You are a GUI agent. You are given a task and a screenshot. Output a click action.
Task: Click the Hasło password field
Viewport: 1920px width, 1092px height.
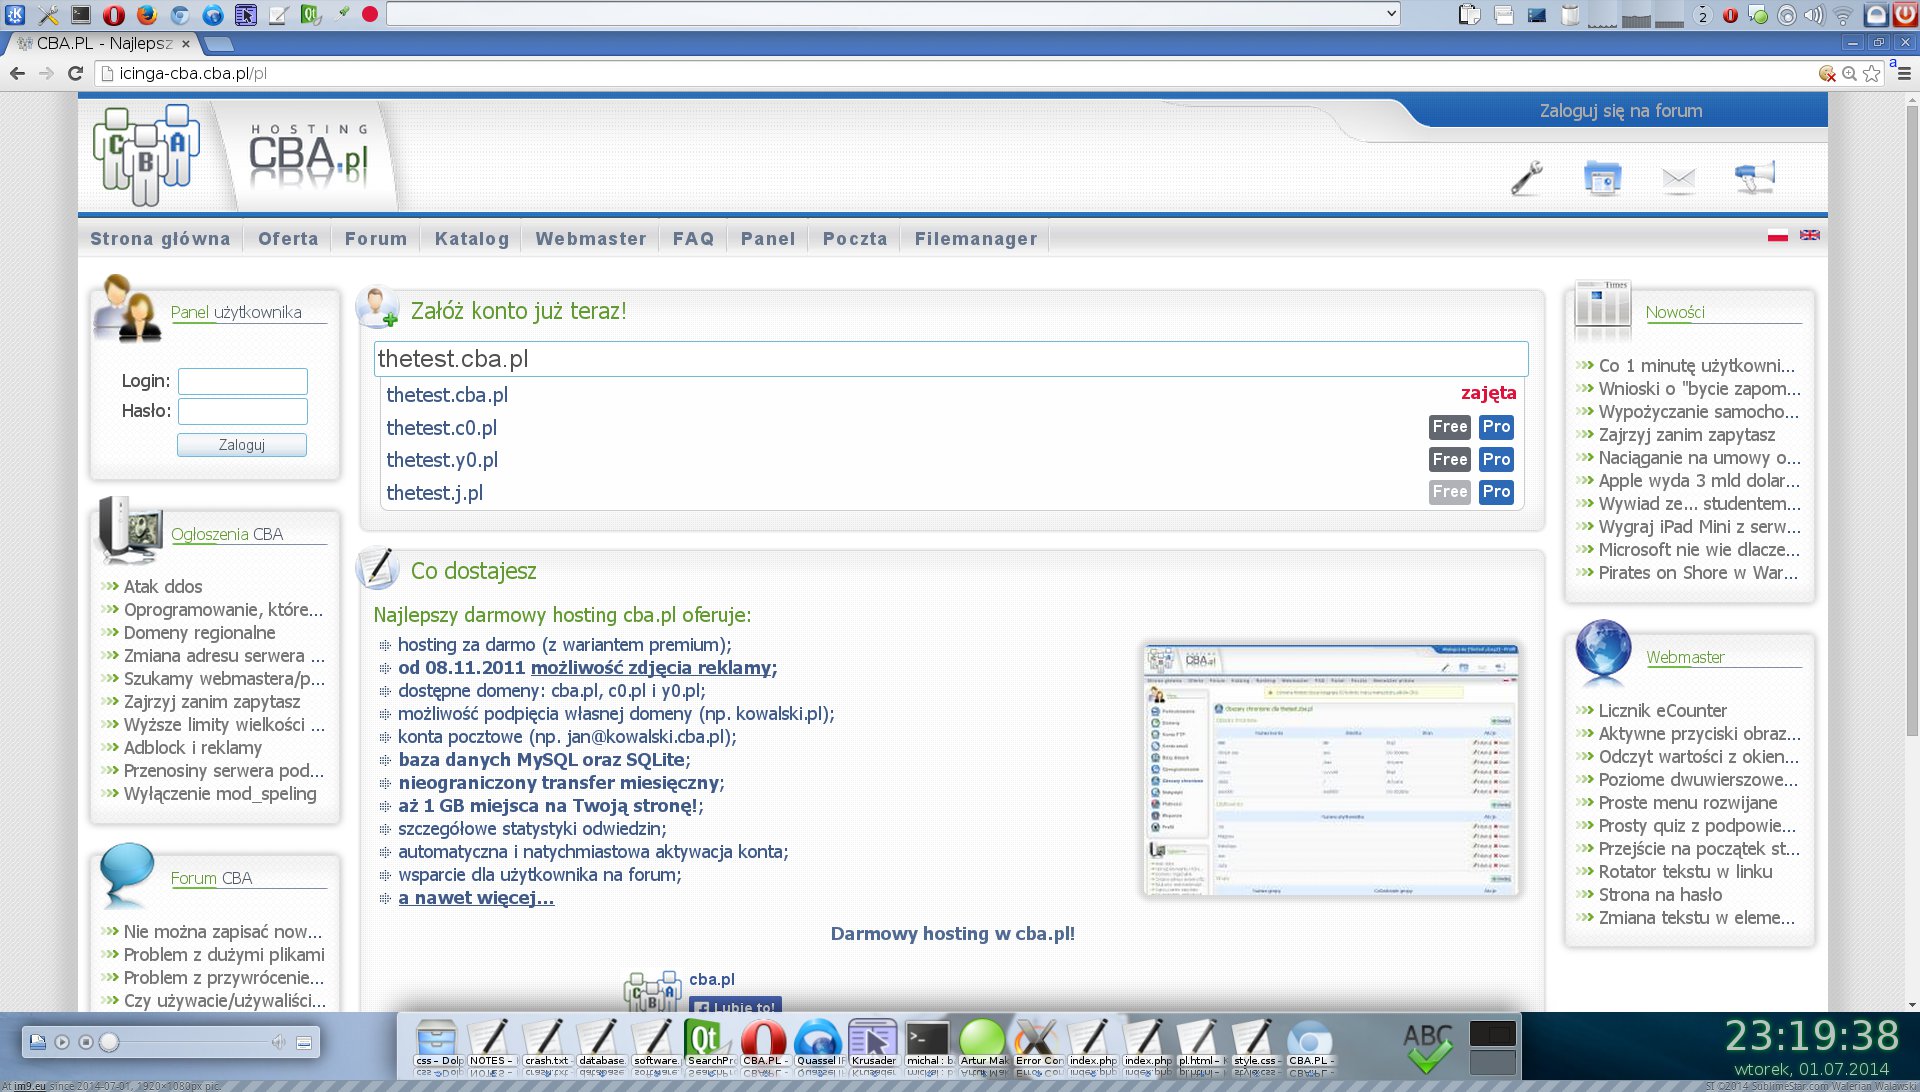coord(242,411)
